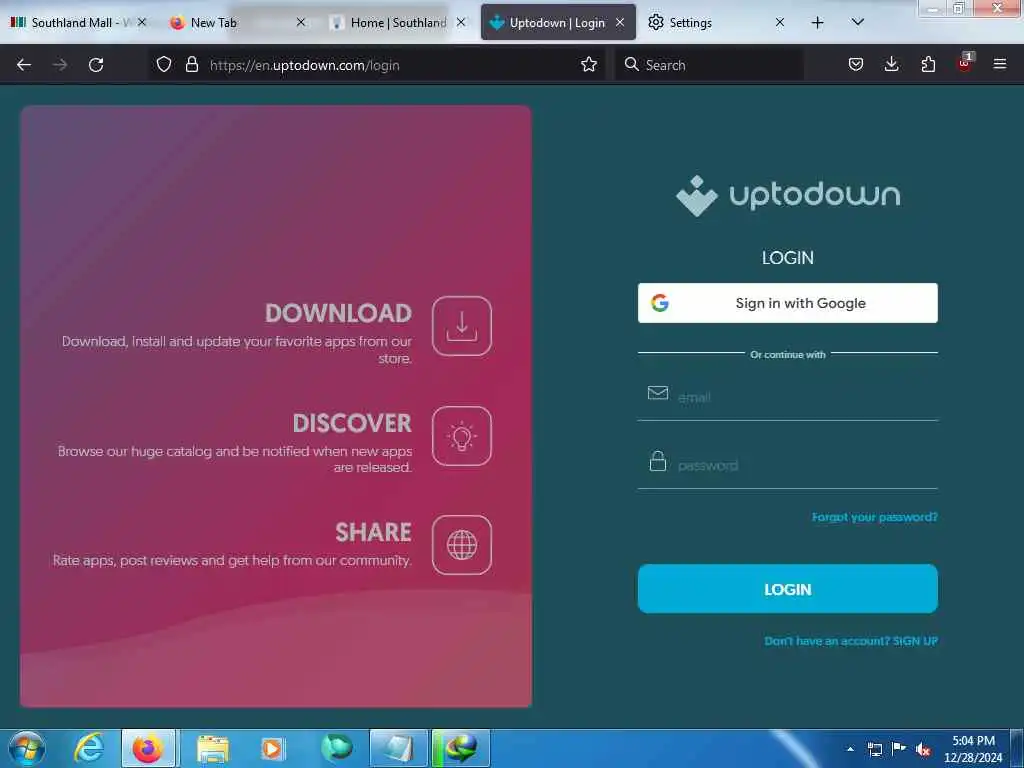Open the media player taskbar icon

(272, 748)
